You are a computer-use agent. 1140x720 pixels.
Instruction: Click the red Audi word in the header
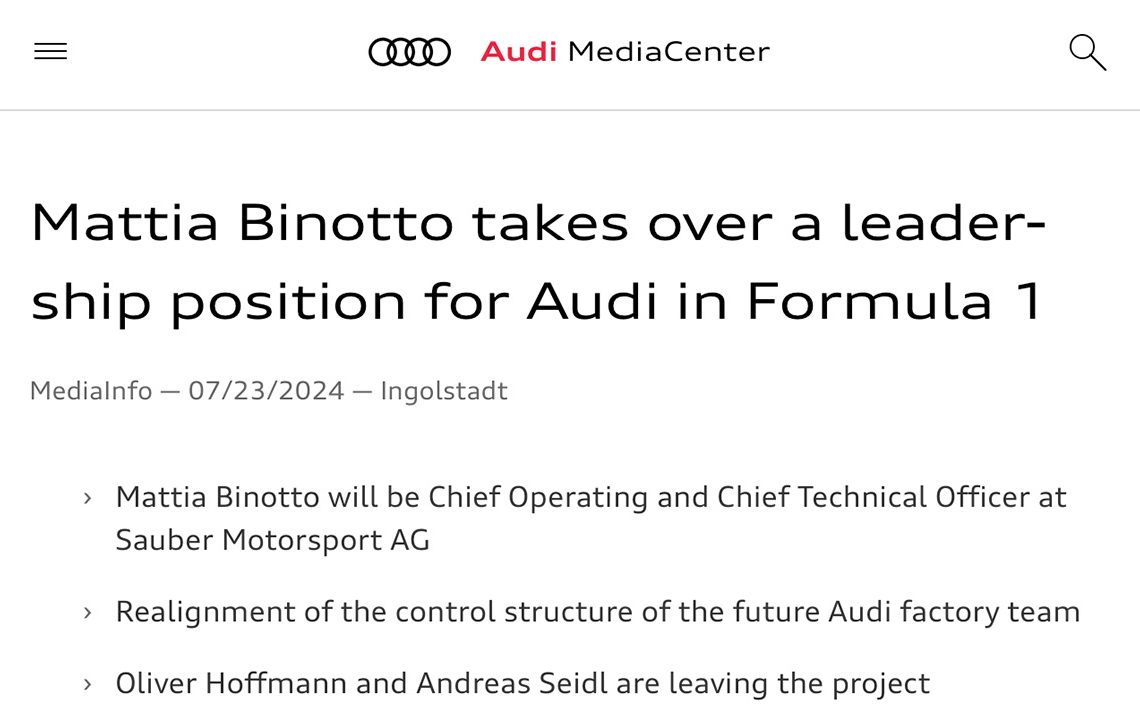click(x=518, y=51)
